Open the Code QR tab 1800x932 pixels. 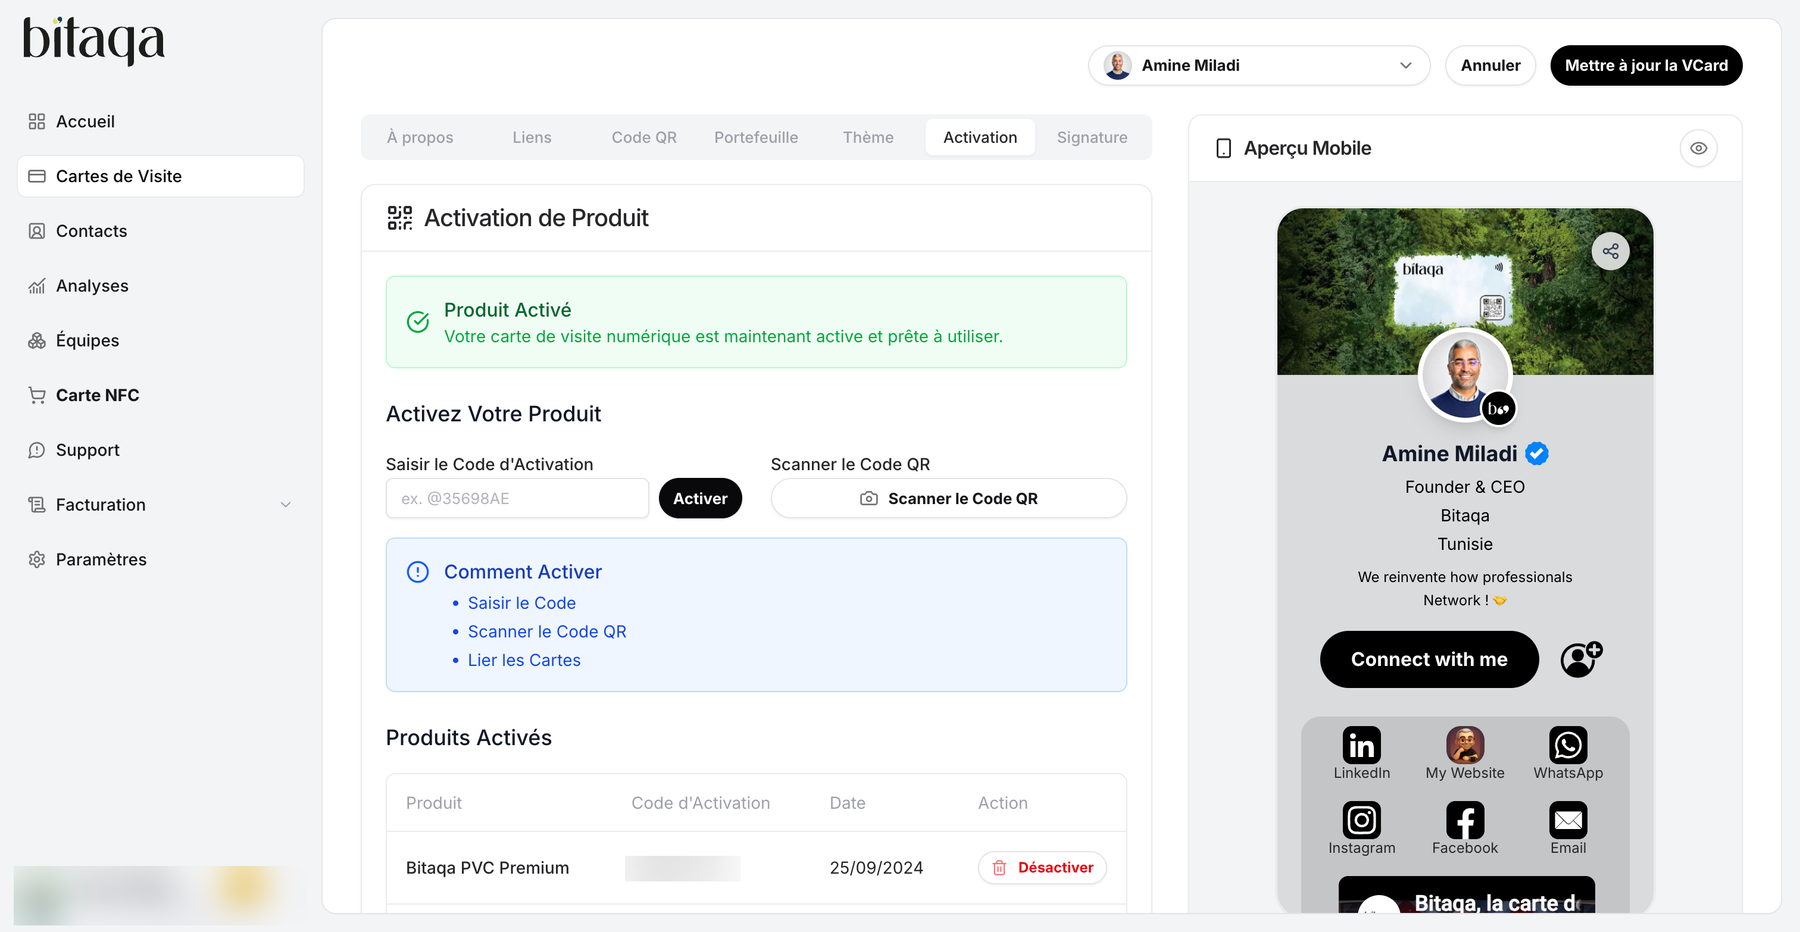pos(644,137)
